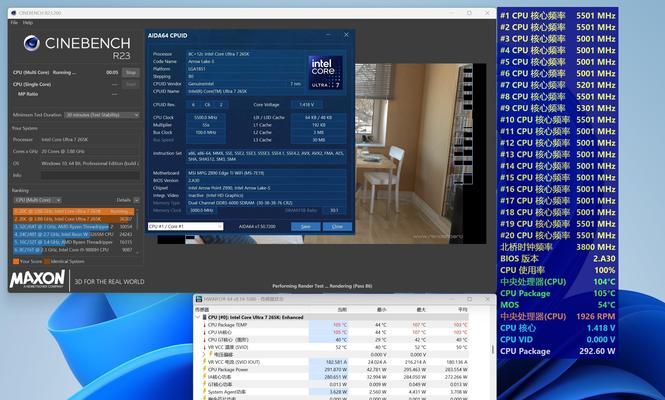Click the Motherboard name field in CPUID
This screenshot has height=400, width=665.
point(266,173)
